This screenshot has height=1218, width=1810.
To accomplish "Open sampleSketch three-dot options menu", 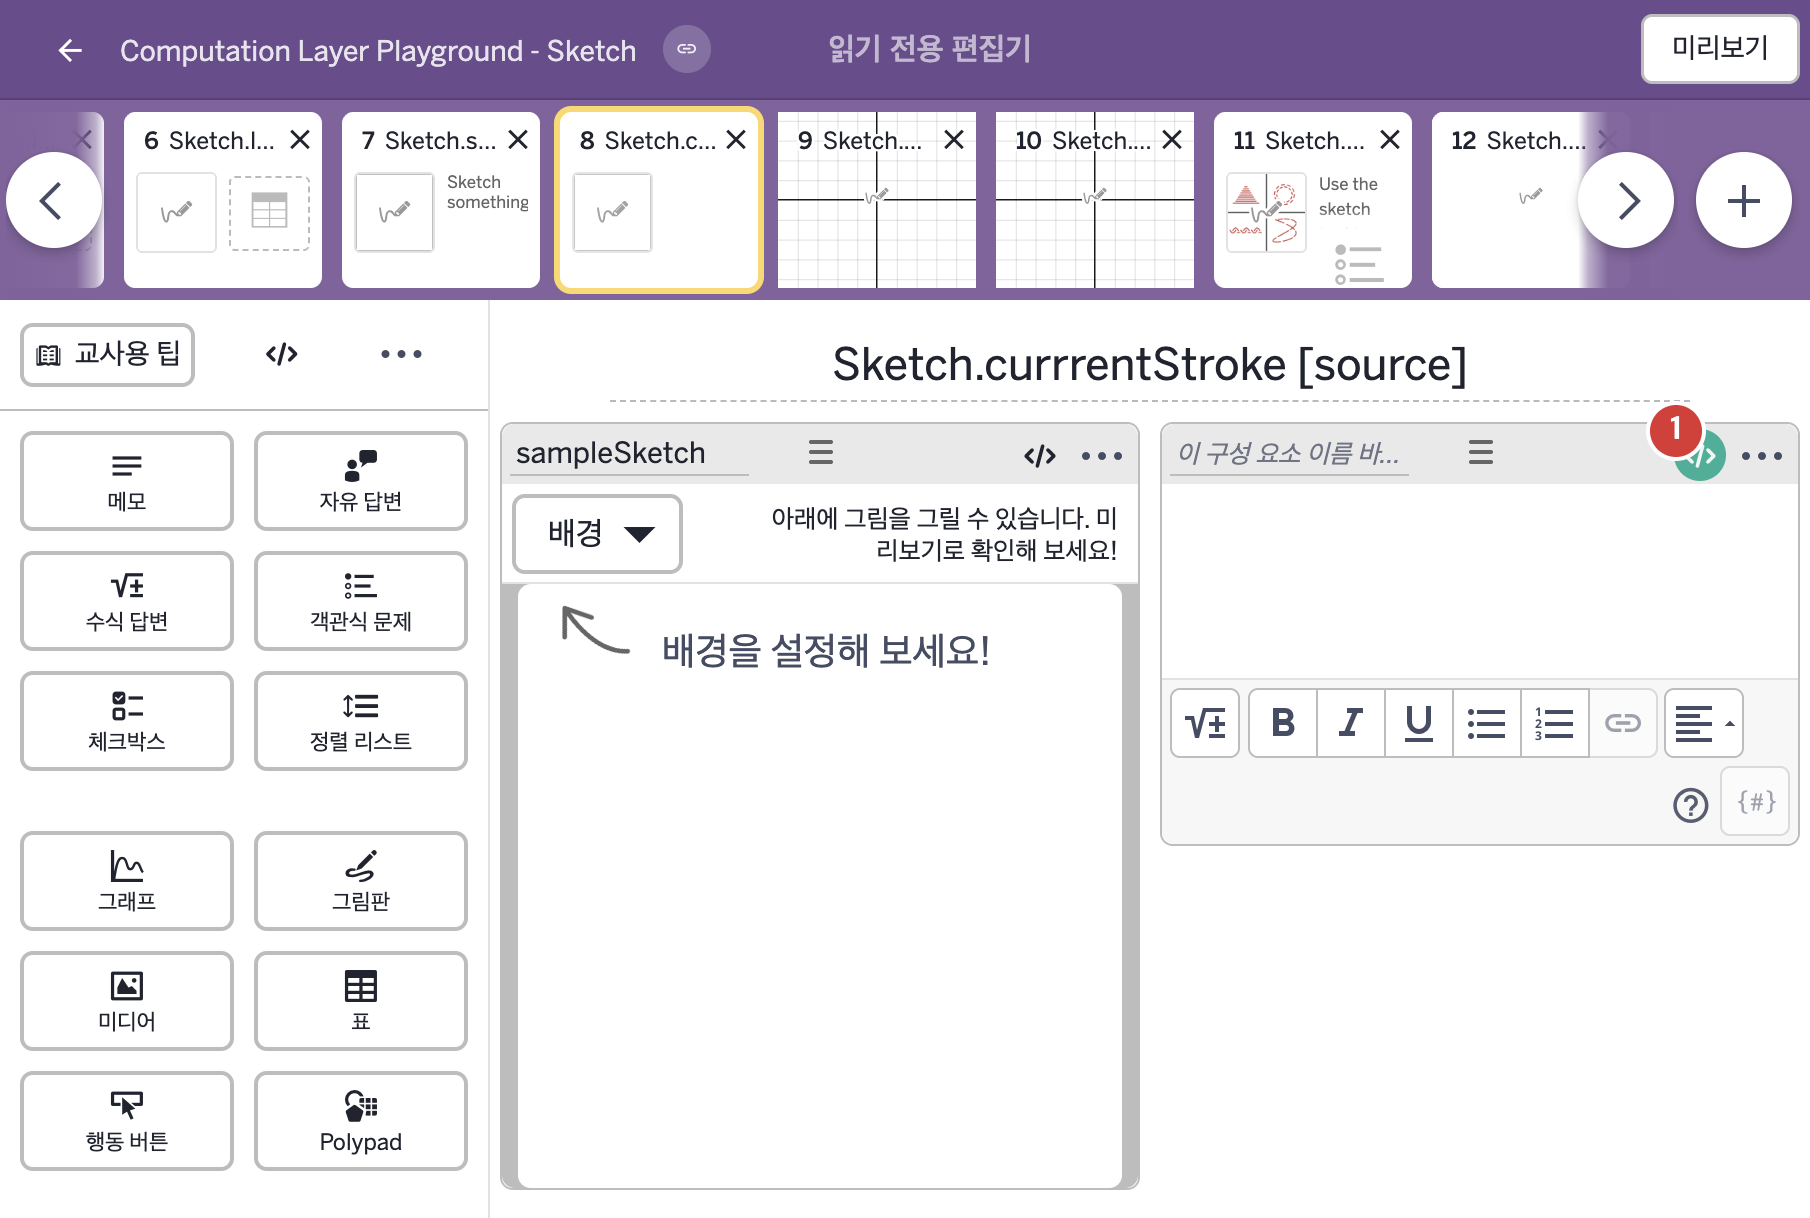I will pyautogui.click(x=1102, y=456).
